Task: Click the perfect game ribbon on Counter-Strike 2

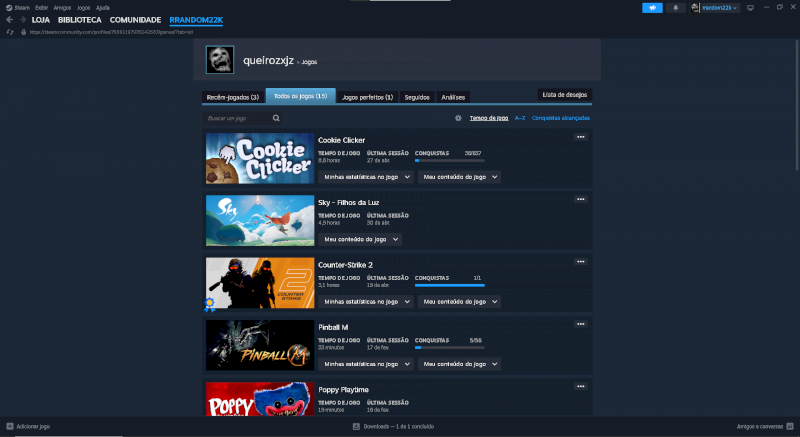Action: [x=209, y=304]
